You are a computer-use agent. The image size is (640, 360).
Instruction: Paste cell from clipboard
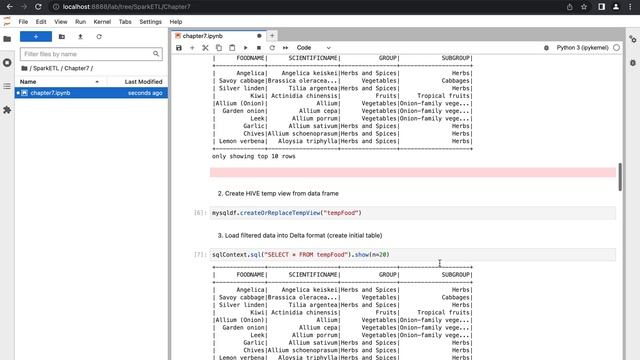[x=232, y=48]
